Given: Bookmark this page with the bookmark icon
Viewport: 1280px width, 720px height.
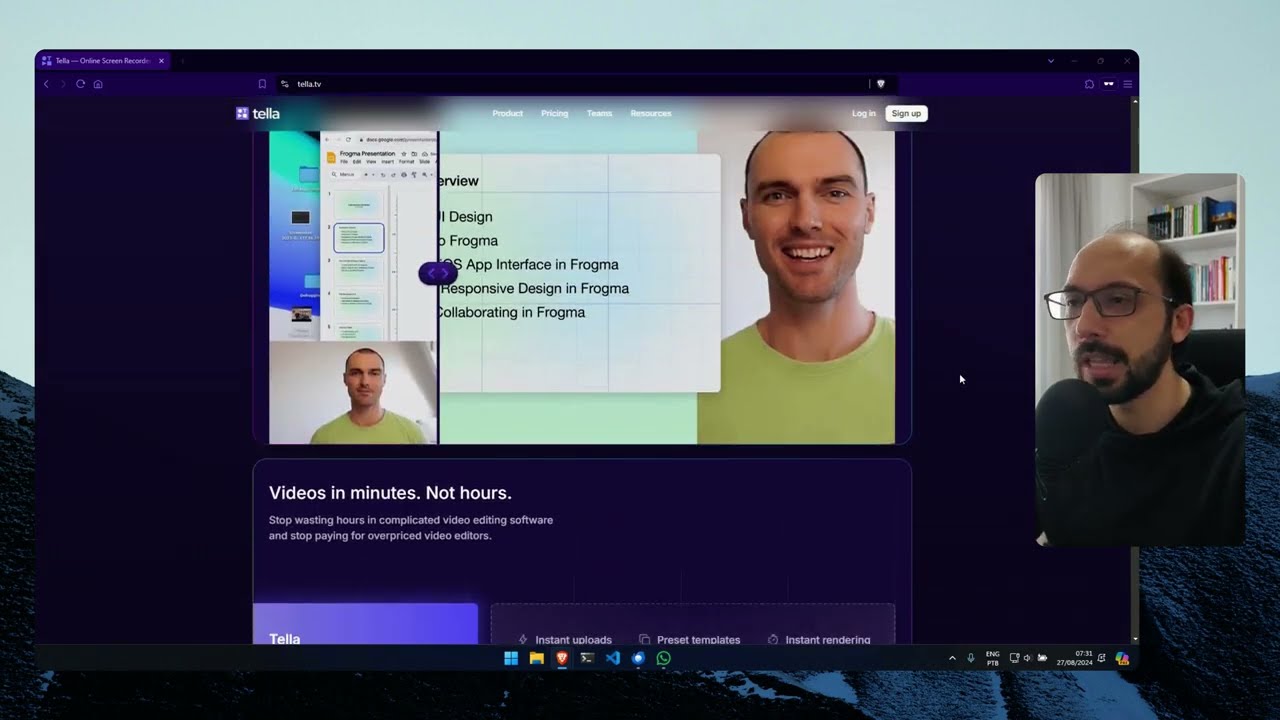Looking at the screenshot, I should pyautogui.click(x=262, y=84).
